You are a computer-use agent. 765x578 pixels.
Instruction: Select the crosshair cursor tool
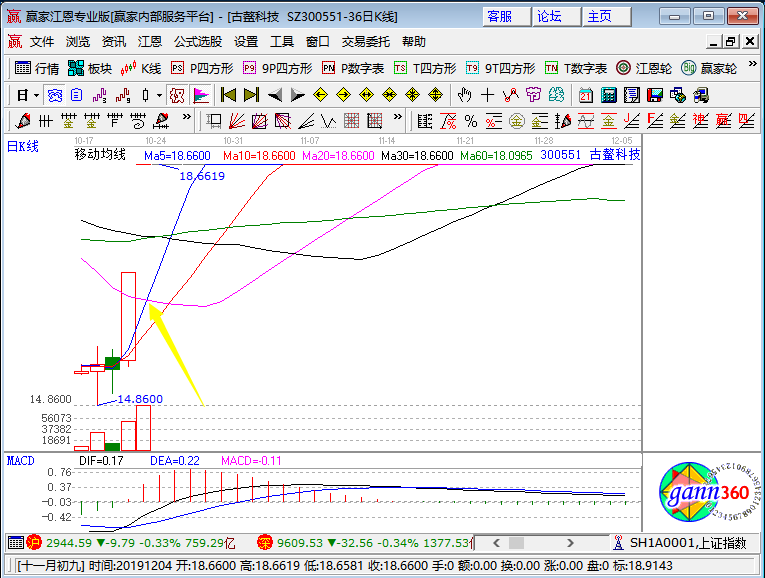(487, 95)
